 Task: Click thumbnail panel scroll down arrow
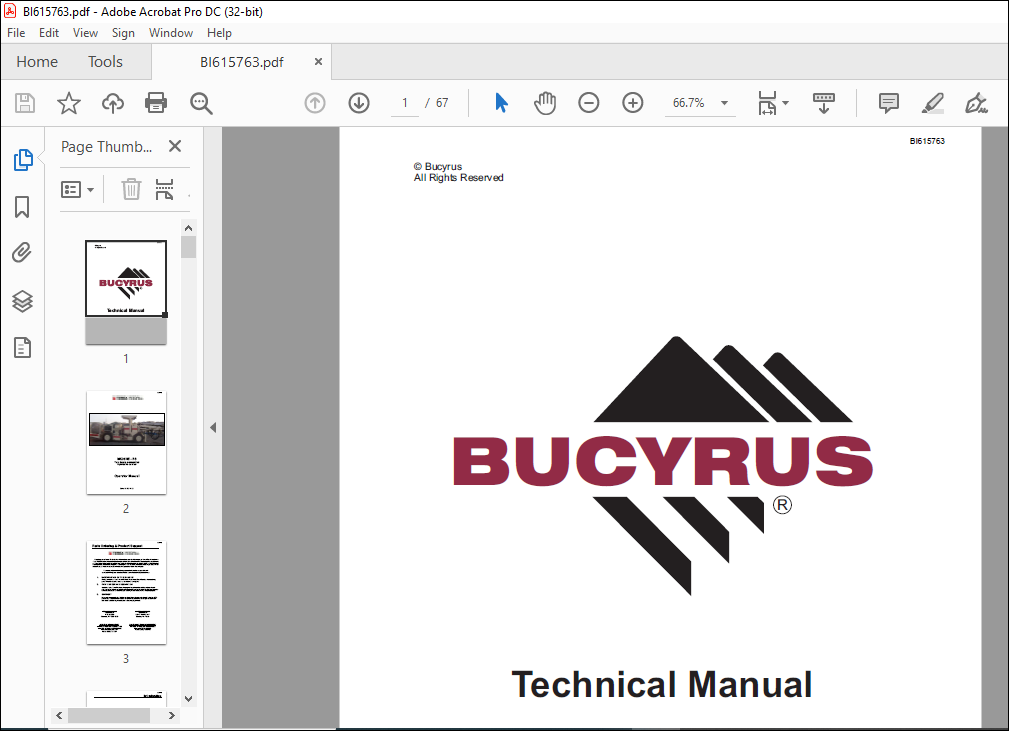(x=188, y=699)
